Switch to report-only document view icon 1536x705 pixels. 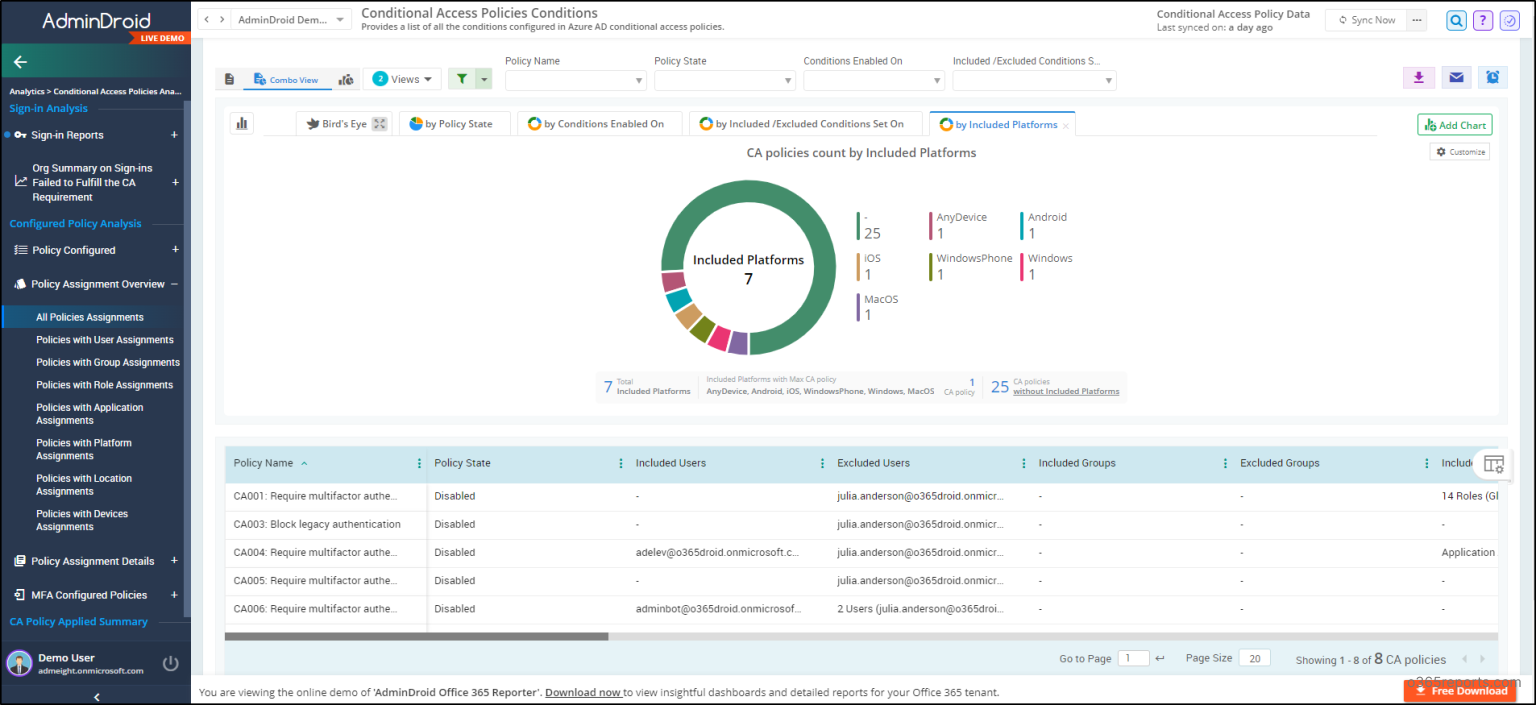coord(229,79)
